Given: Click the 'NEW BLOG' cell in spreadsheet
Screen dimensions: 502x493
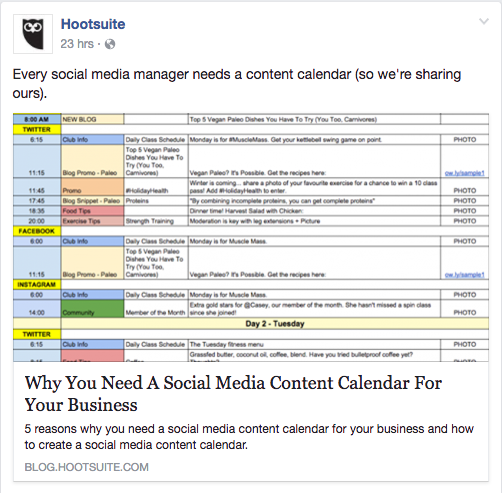Looking at the screenshot, I should 92,119.
